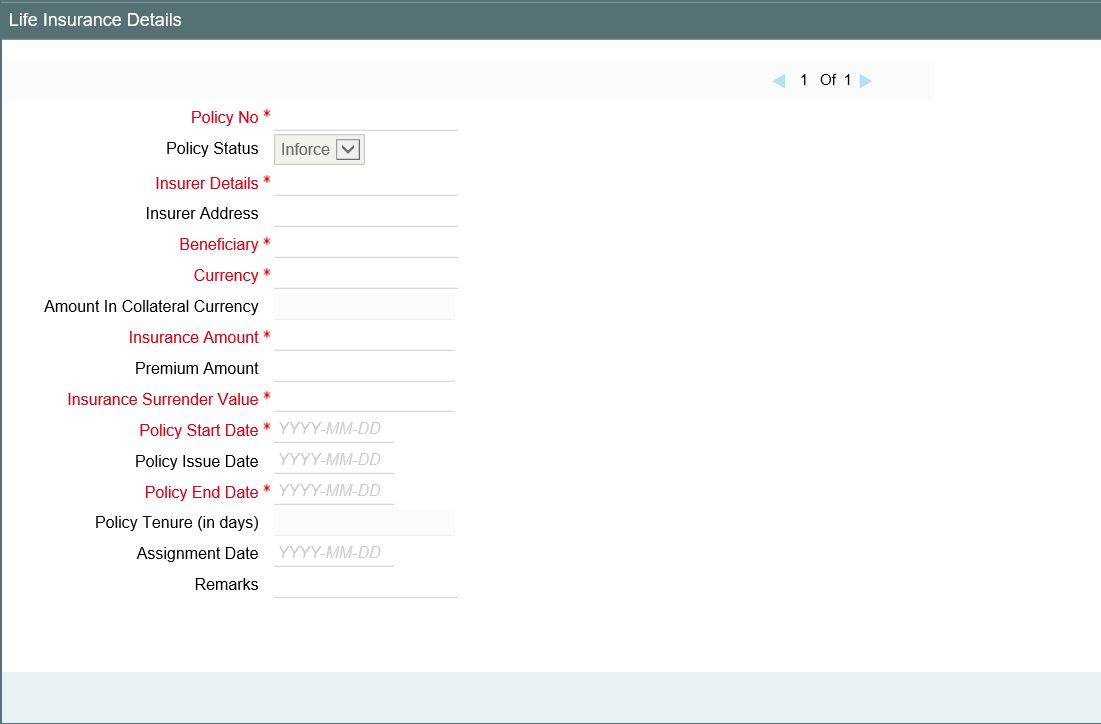
Task: Click the Currency input field
Action: [x=366, y=275]
